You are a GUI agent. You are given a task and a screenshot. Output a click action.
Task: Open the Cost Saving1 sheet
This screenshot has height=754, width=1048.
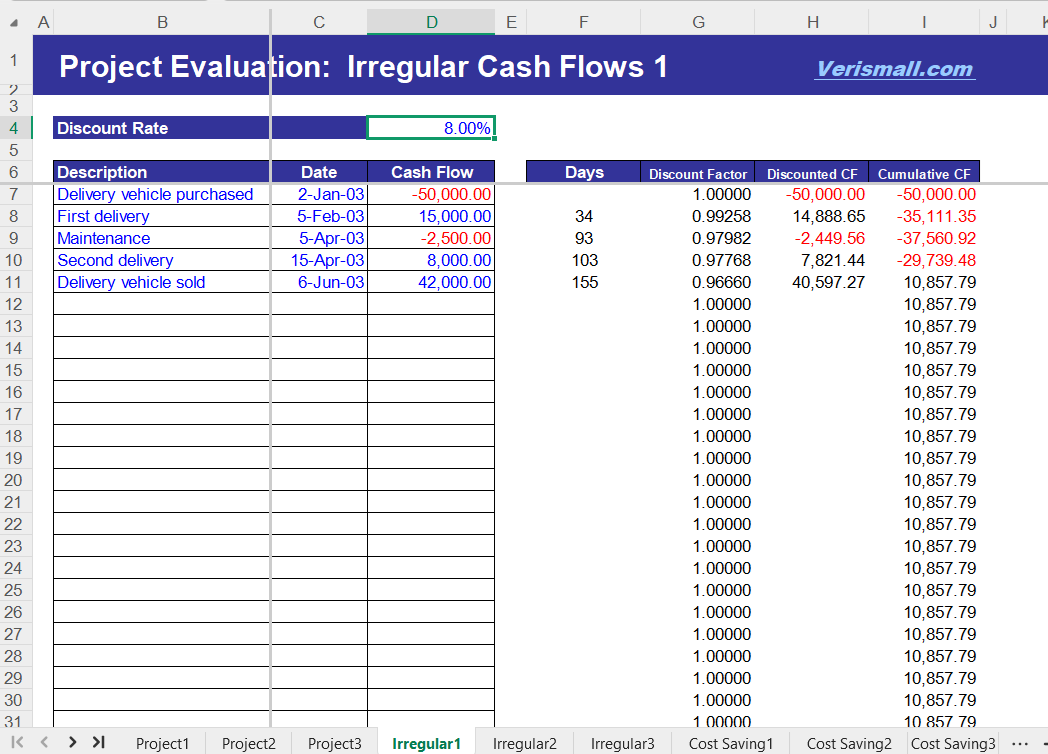[731, 743]
